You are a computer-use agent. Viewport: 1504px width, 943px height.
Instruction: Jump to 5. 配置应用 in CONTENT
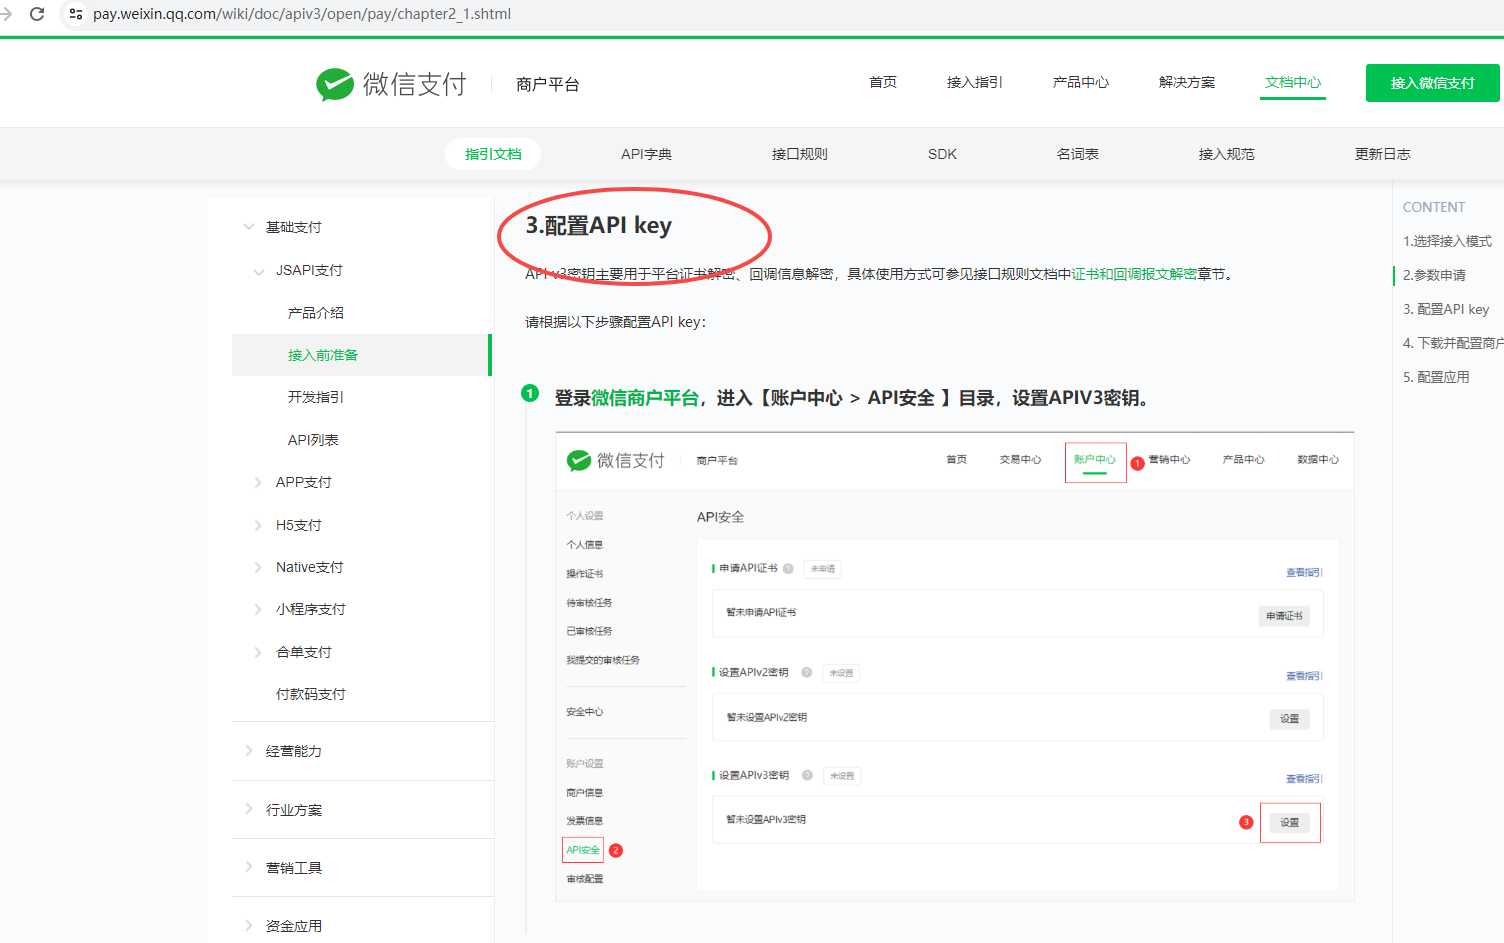coord(1436,377)
